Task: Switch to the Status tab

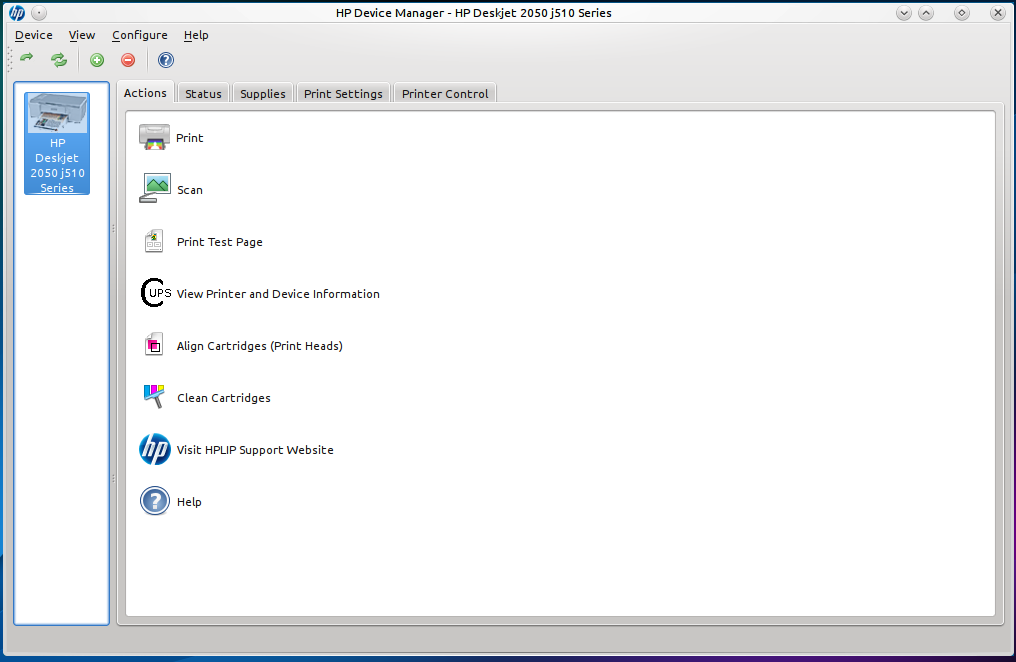Action: (203, 93)
